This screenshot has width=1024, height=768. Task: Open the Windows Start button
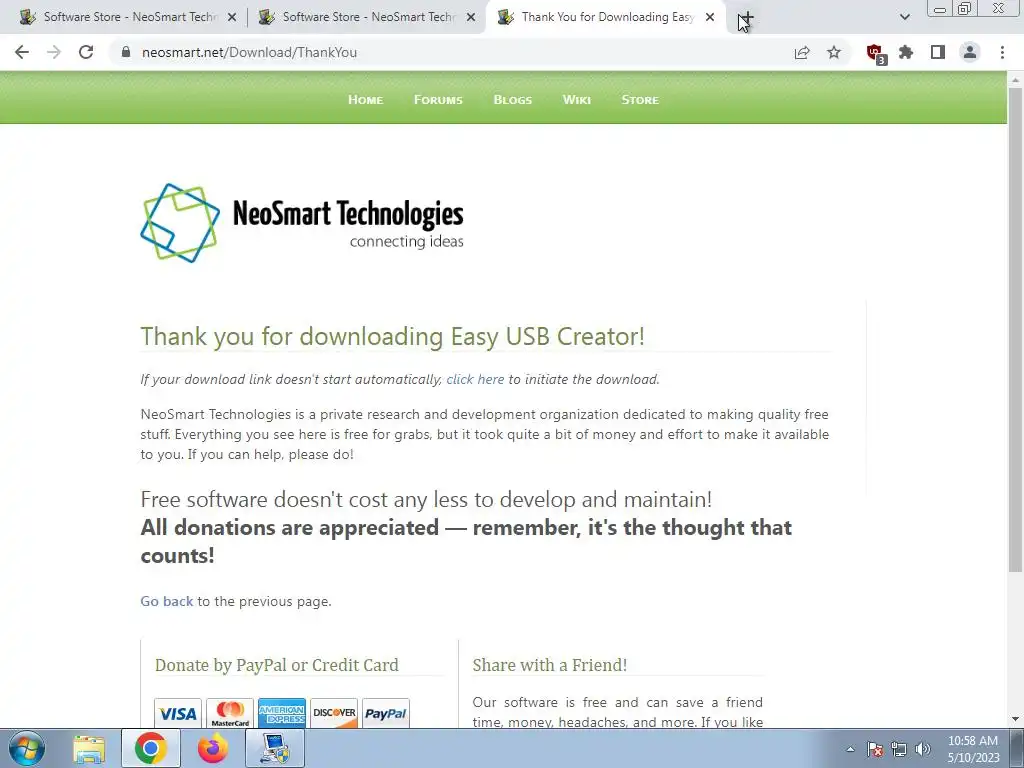pyautogui.click(x=27, y=748)
